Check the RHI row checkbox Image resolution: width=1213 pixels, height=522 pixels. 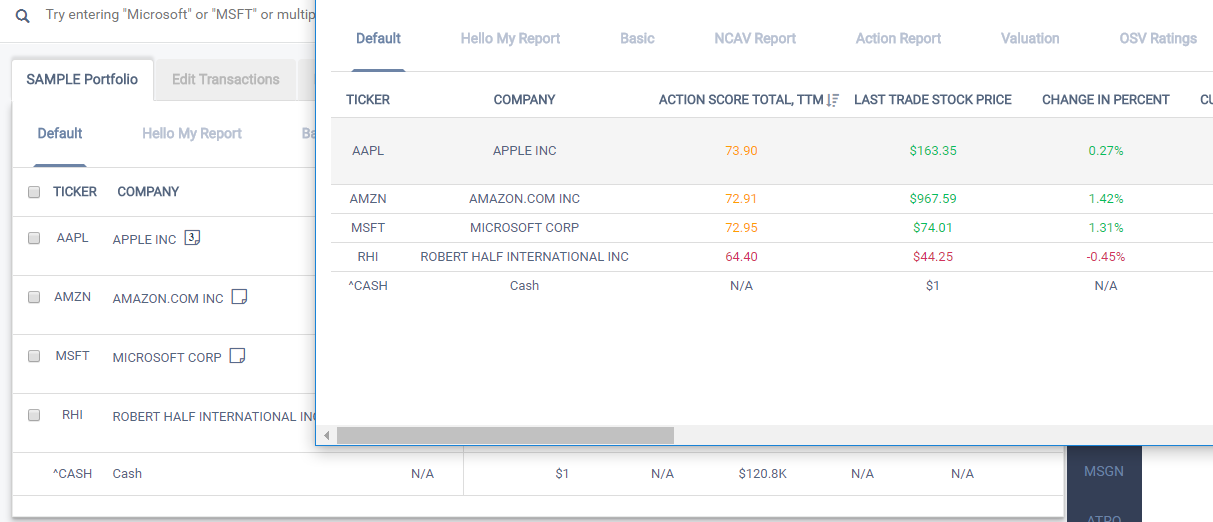click(34, 414)
